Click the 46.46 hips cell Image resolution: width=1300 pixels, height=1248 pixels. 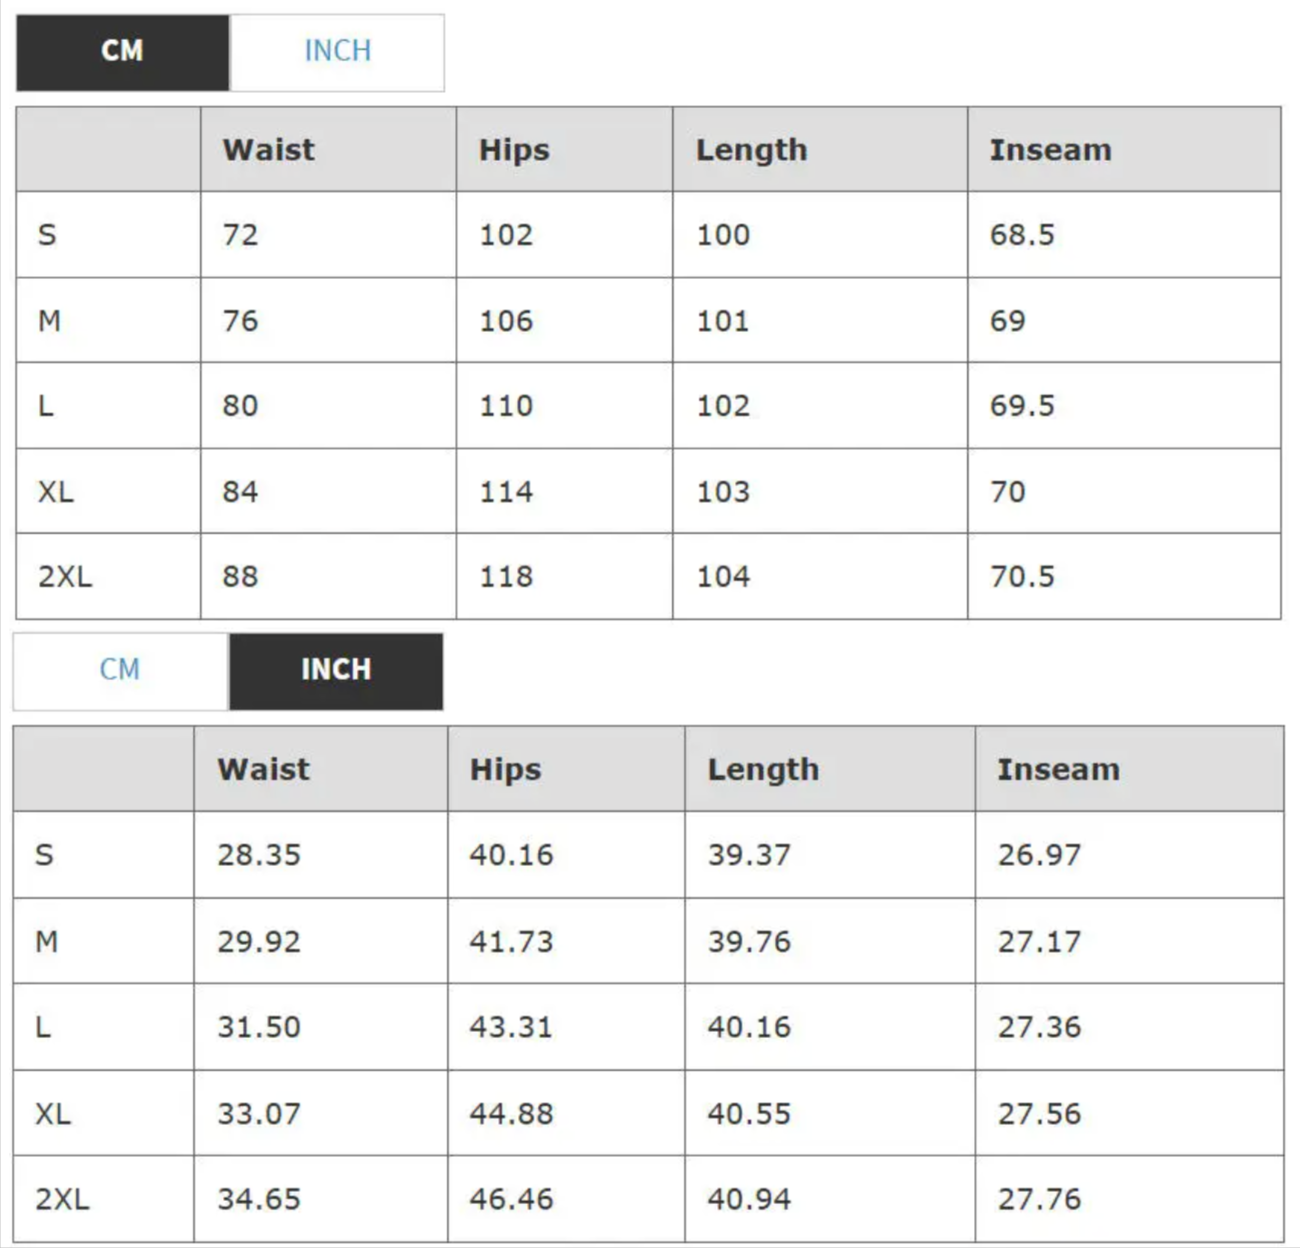pos(511,1199)
